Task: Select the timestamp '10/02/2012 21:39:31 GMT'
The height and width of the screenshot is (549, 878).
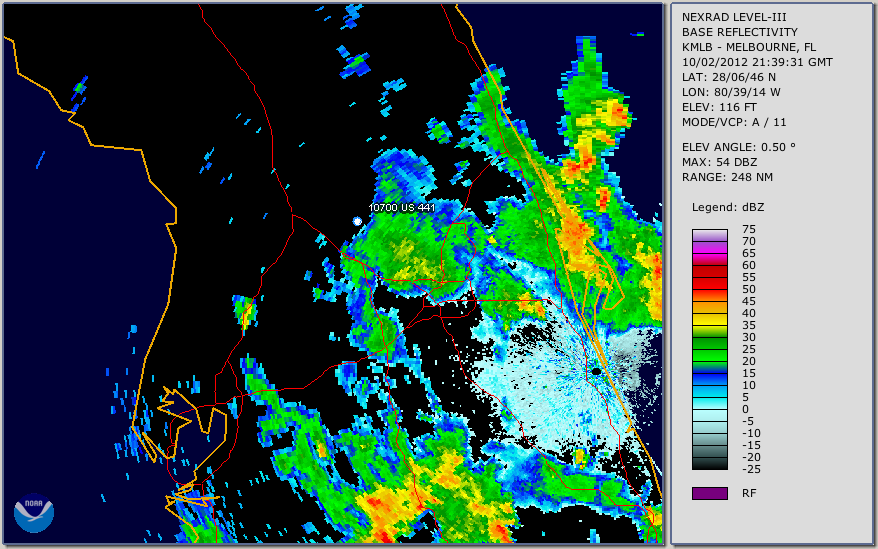Action: click(x=757, y=62)
